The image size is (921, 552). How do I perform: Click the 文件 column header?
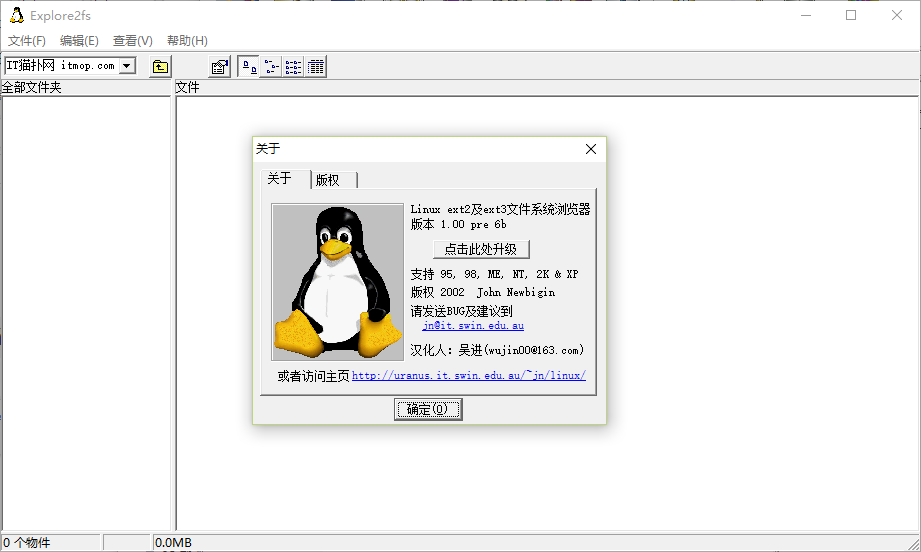pos(547,87)
